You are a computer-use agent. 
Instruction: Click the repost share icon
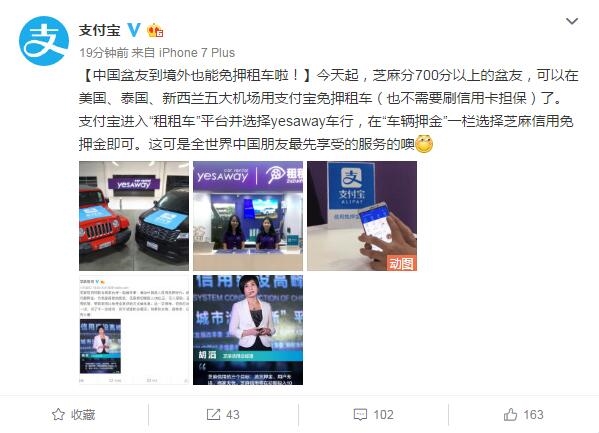coord(214,415)
